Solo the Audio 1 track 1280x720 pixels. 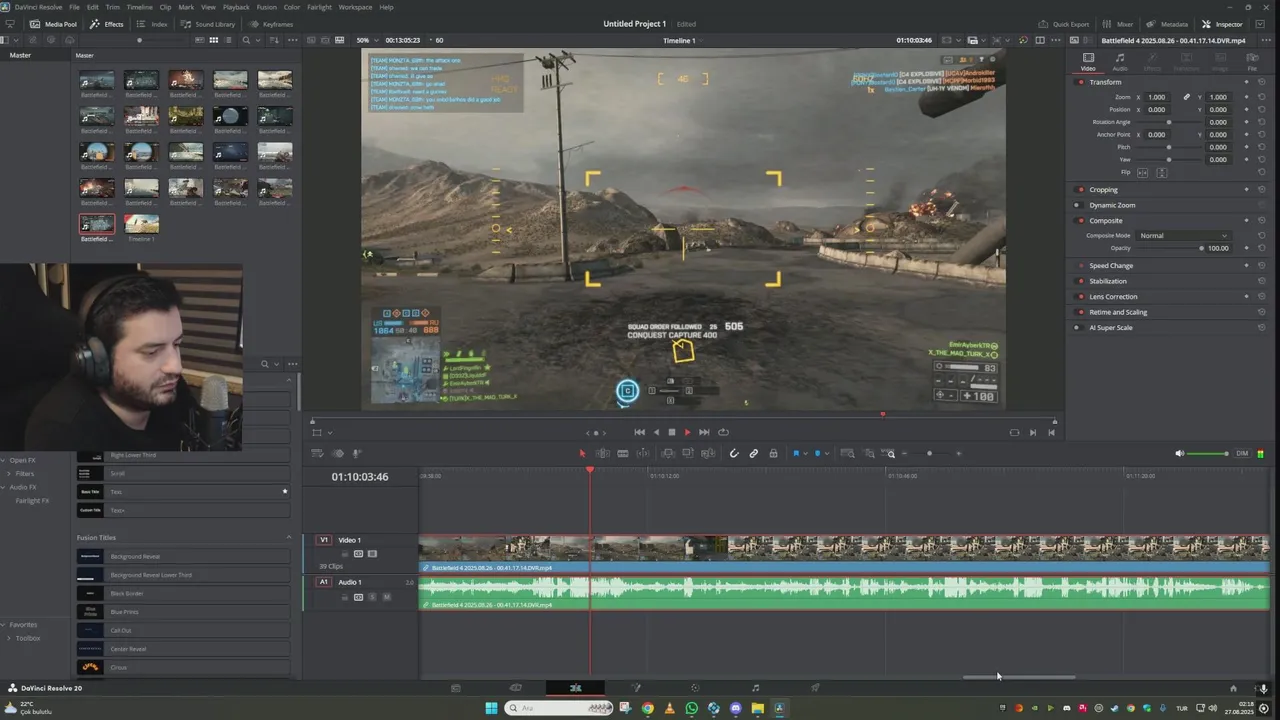[x=372, y=597]
